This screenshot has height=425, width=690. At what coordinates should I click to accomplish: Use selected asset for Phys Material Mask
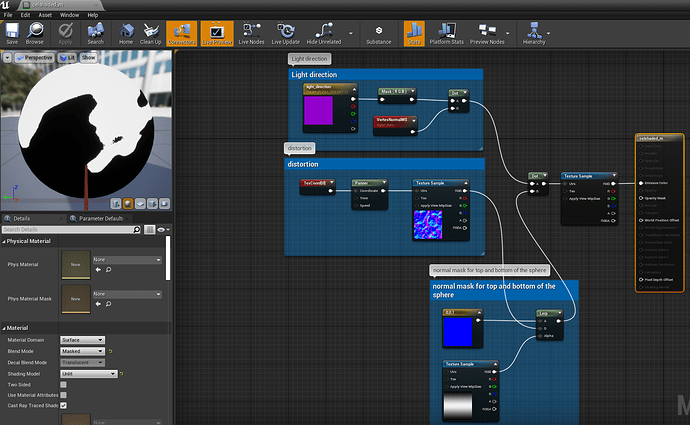point(98,304)
